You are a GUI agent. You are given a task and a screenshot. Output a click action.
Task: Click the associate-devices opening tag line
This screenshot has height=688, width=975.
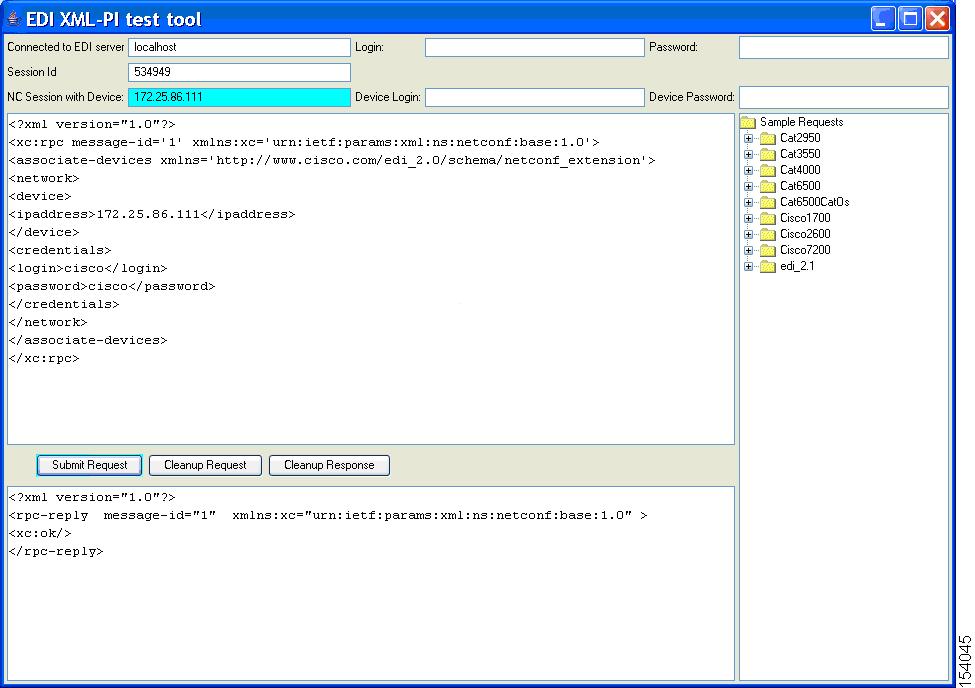332,160
